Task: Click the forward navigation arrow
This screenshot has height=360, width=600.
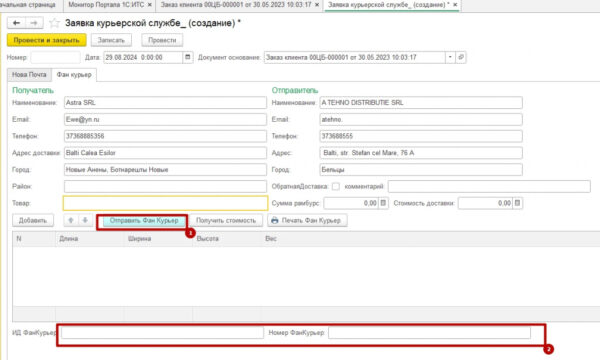Action: pyautogui.click(x=34, y=23)
